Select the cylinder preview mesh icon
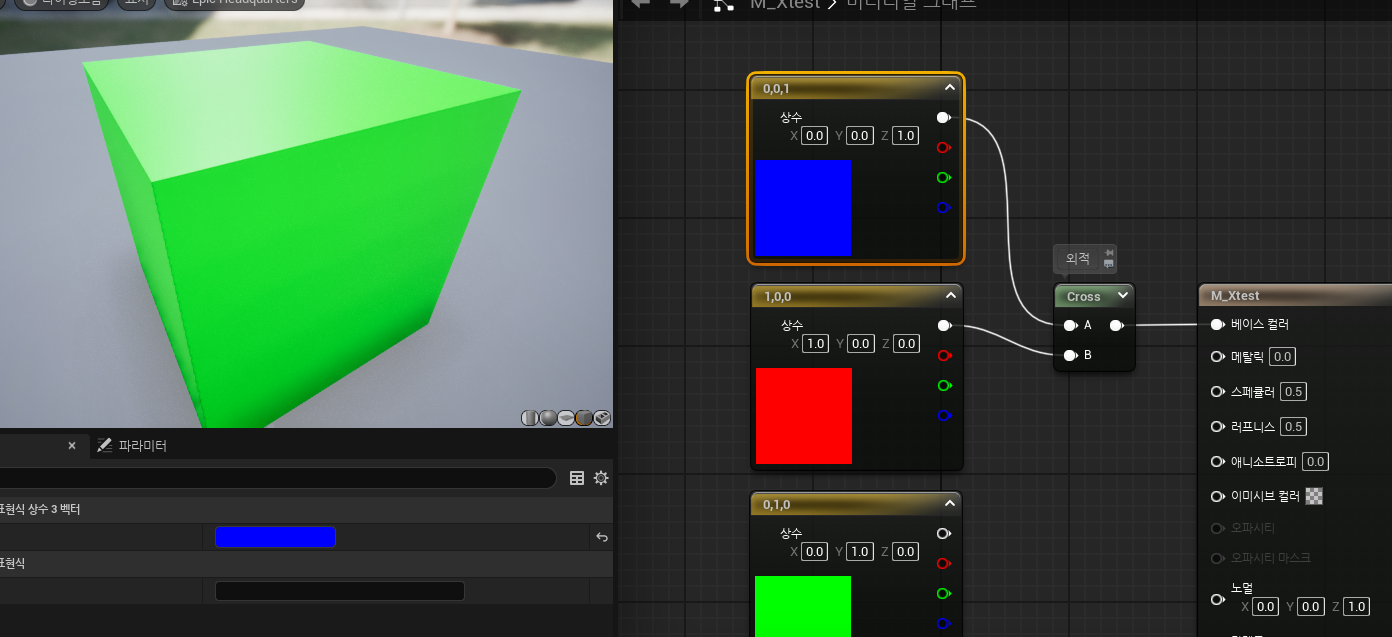The height and width of the screenshot is (637, 1392). (x=530, y=418)
